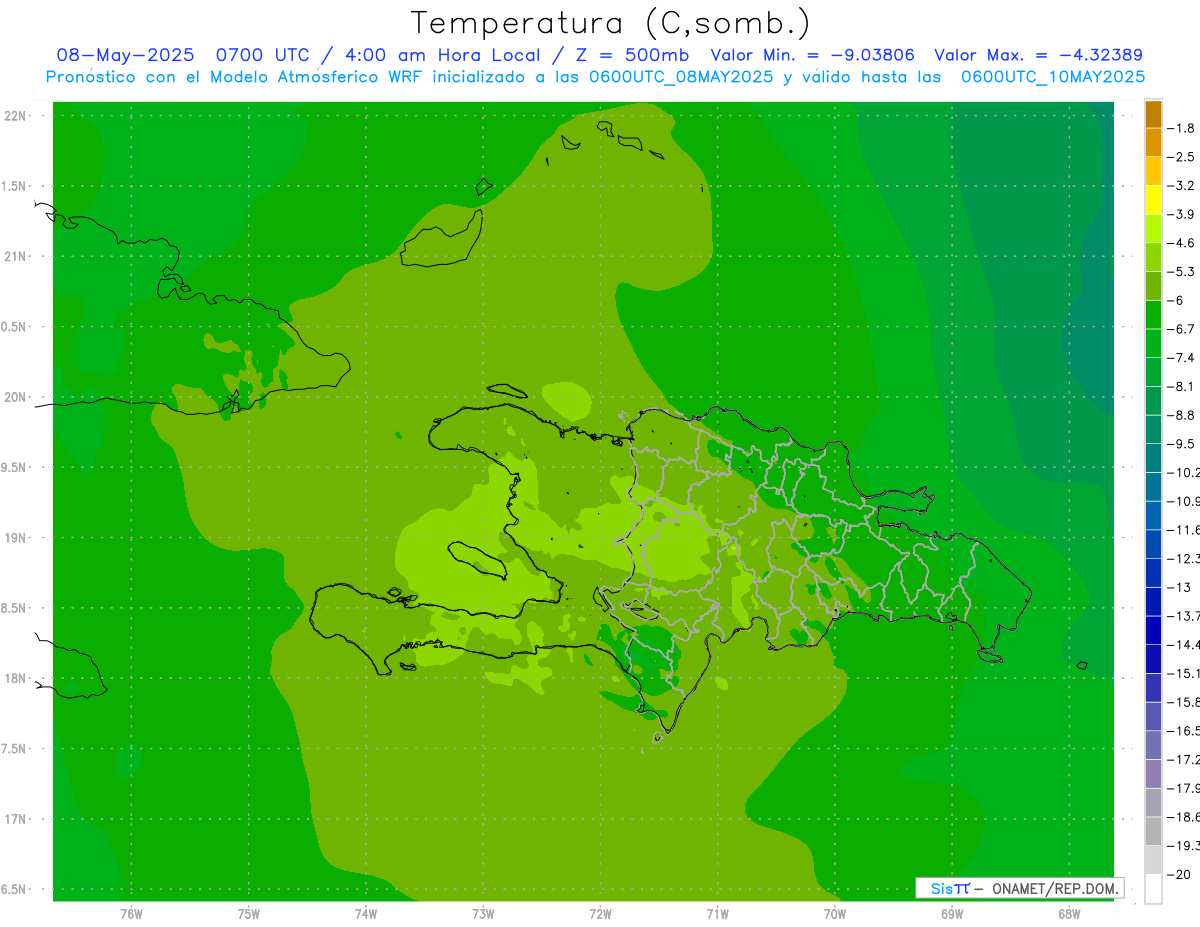Click the '-8.8' colorbar label
Viewport: 1200px width, 927px height.
[x=1182, y=415]
